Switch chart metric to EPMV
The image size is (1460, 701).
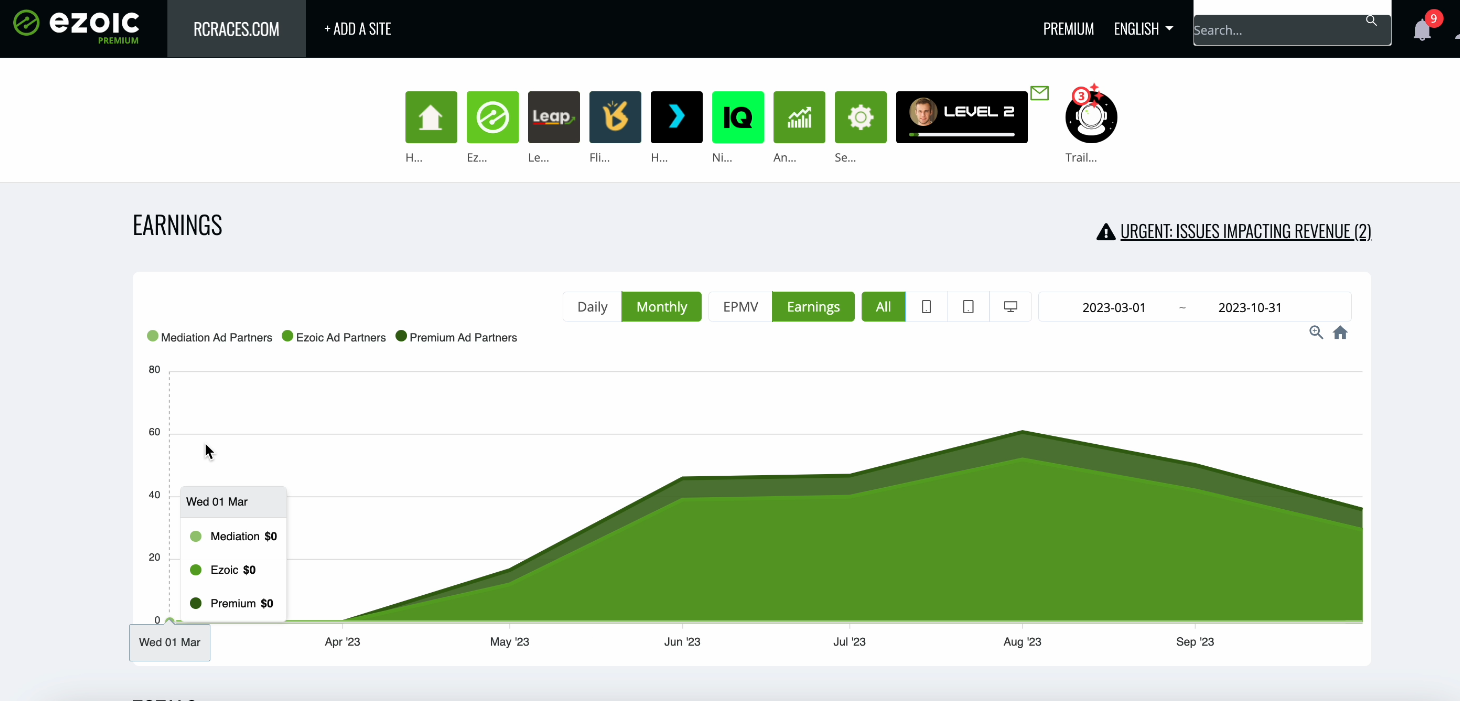[740, 307]
